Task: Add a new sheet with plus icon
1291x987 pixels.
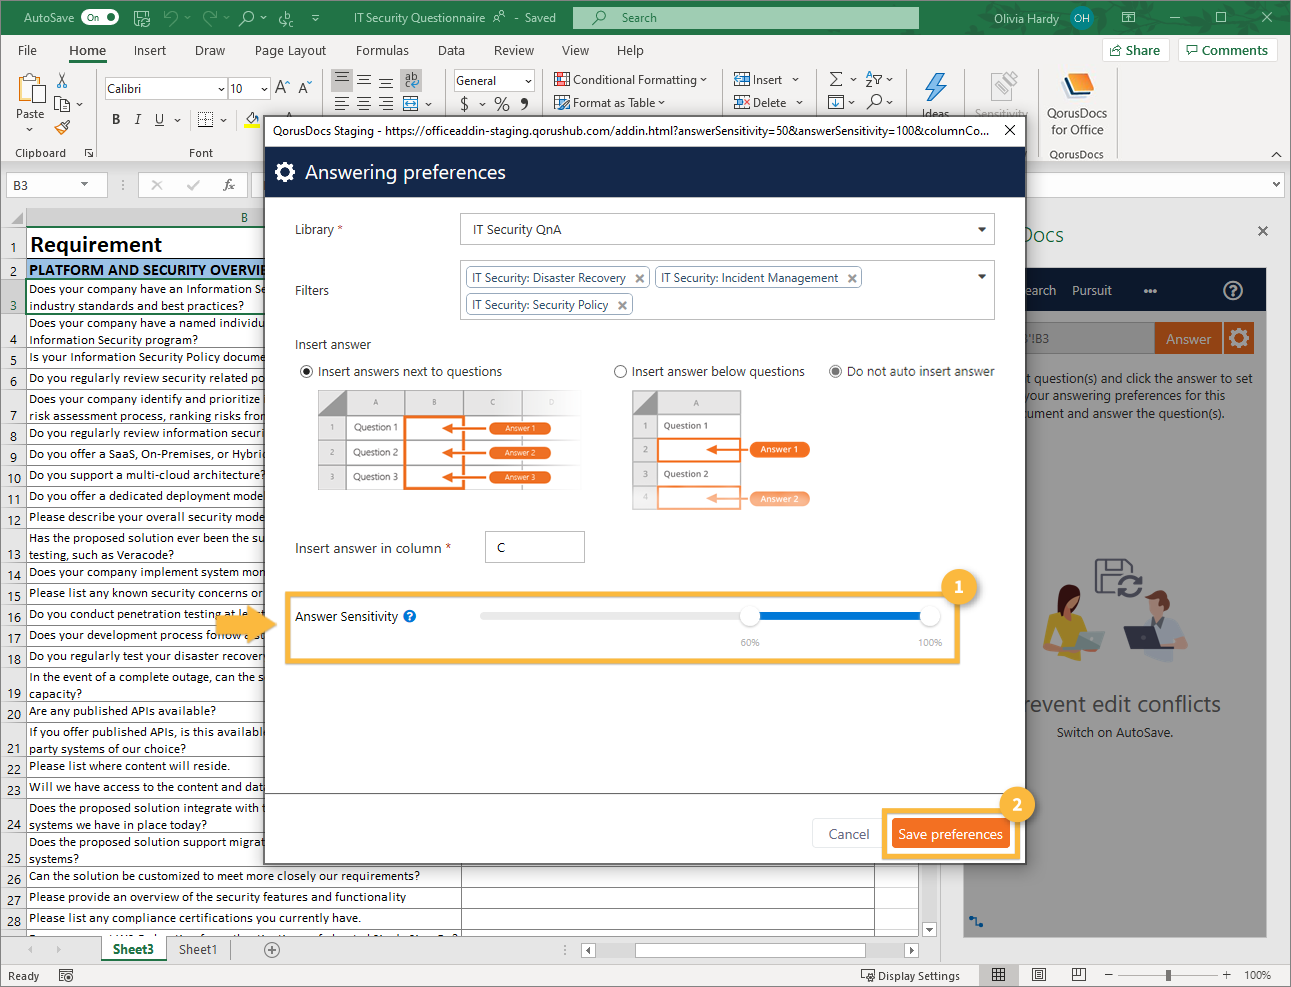Action: coord(272,950)
